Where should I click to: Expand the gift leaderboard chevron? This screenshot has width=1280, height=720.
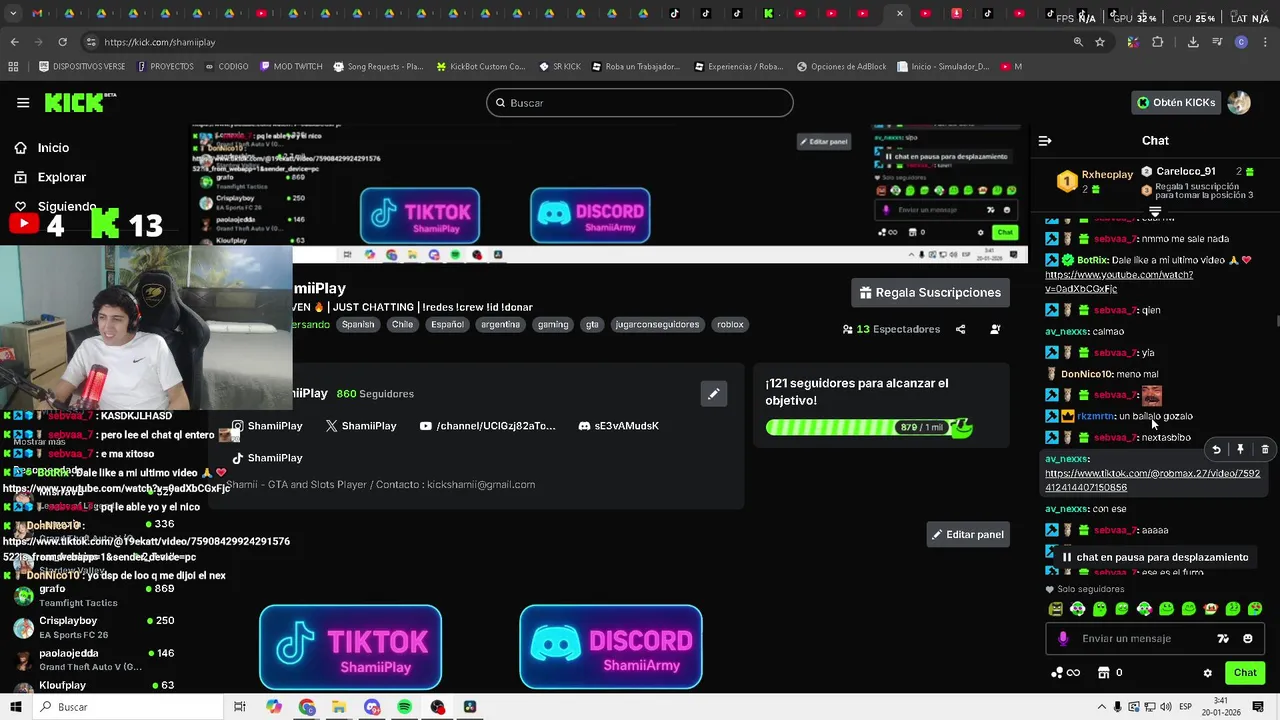(1155, 212)
